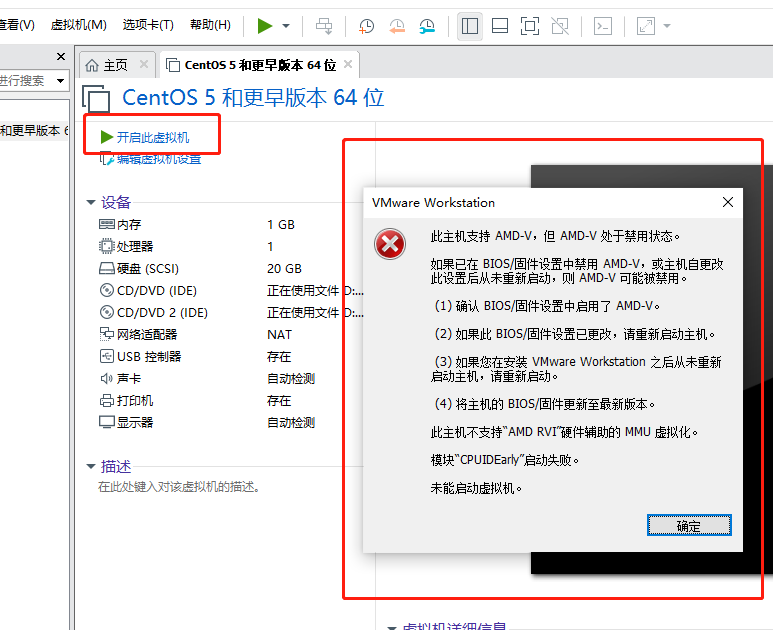
Task: Click the Unity mode toolbar icon
Action: (560, 26)
